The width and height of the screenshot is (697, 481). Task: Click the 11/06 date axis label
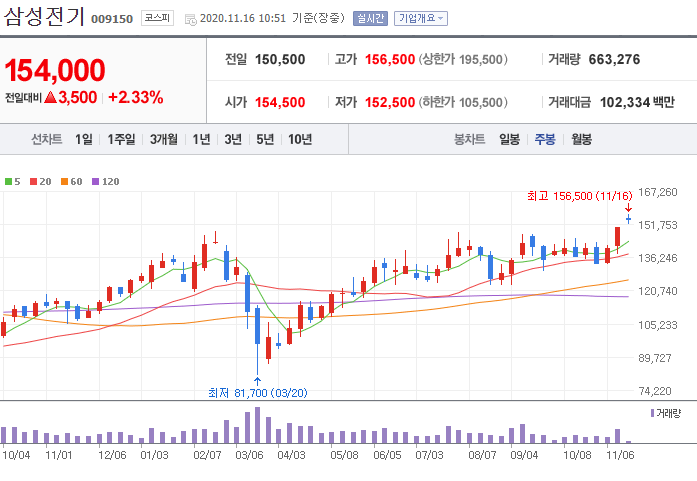pyautogui.click(x=620, y=455)
